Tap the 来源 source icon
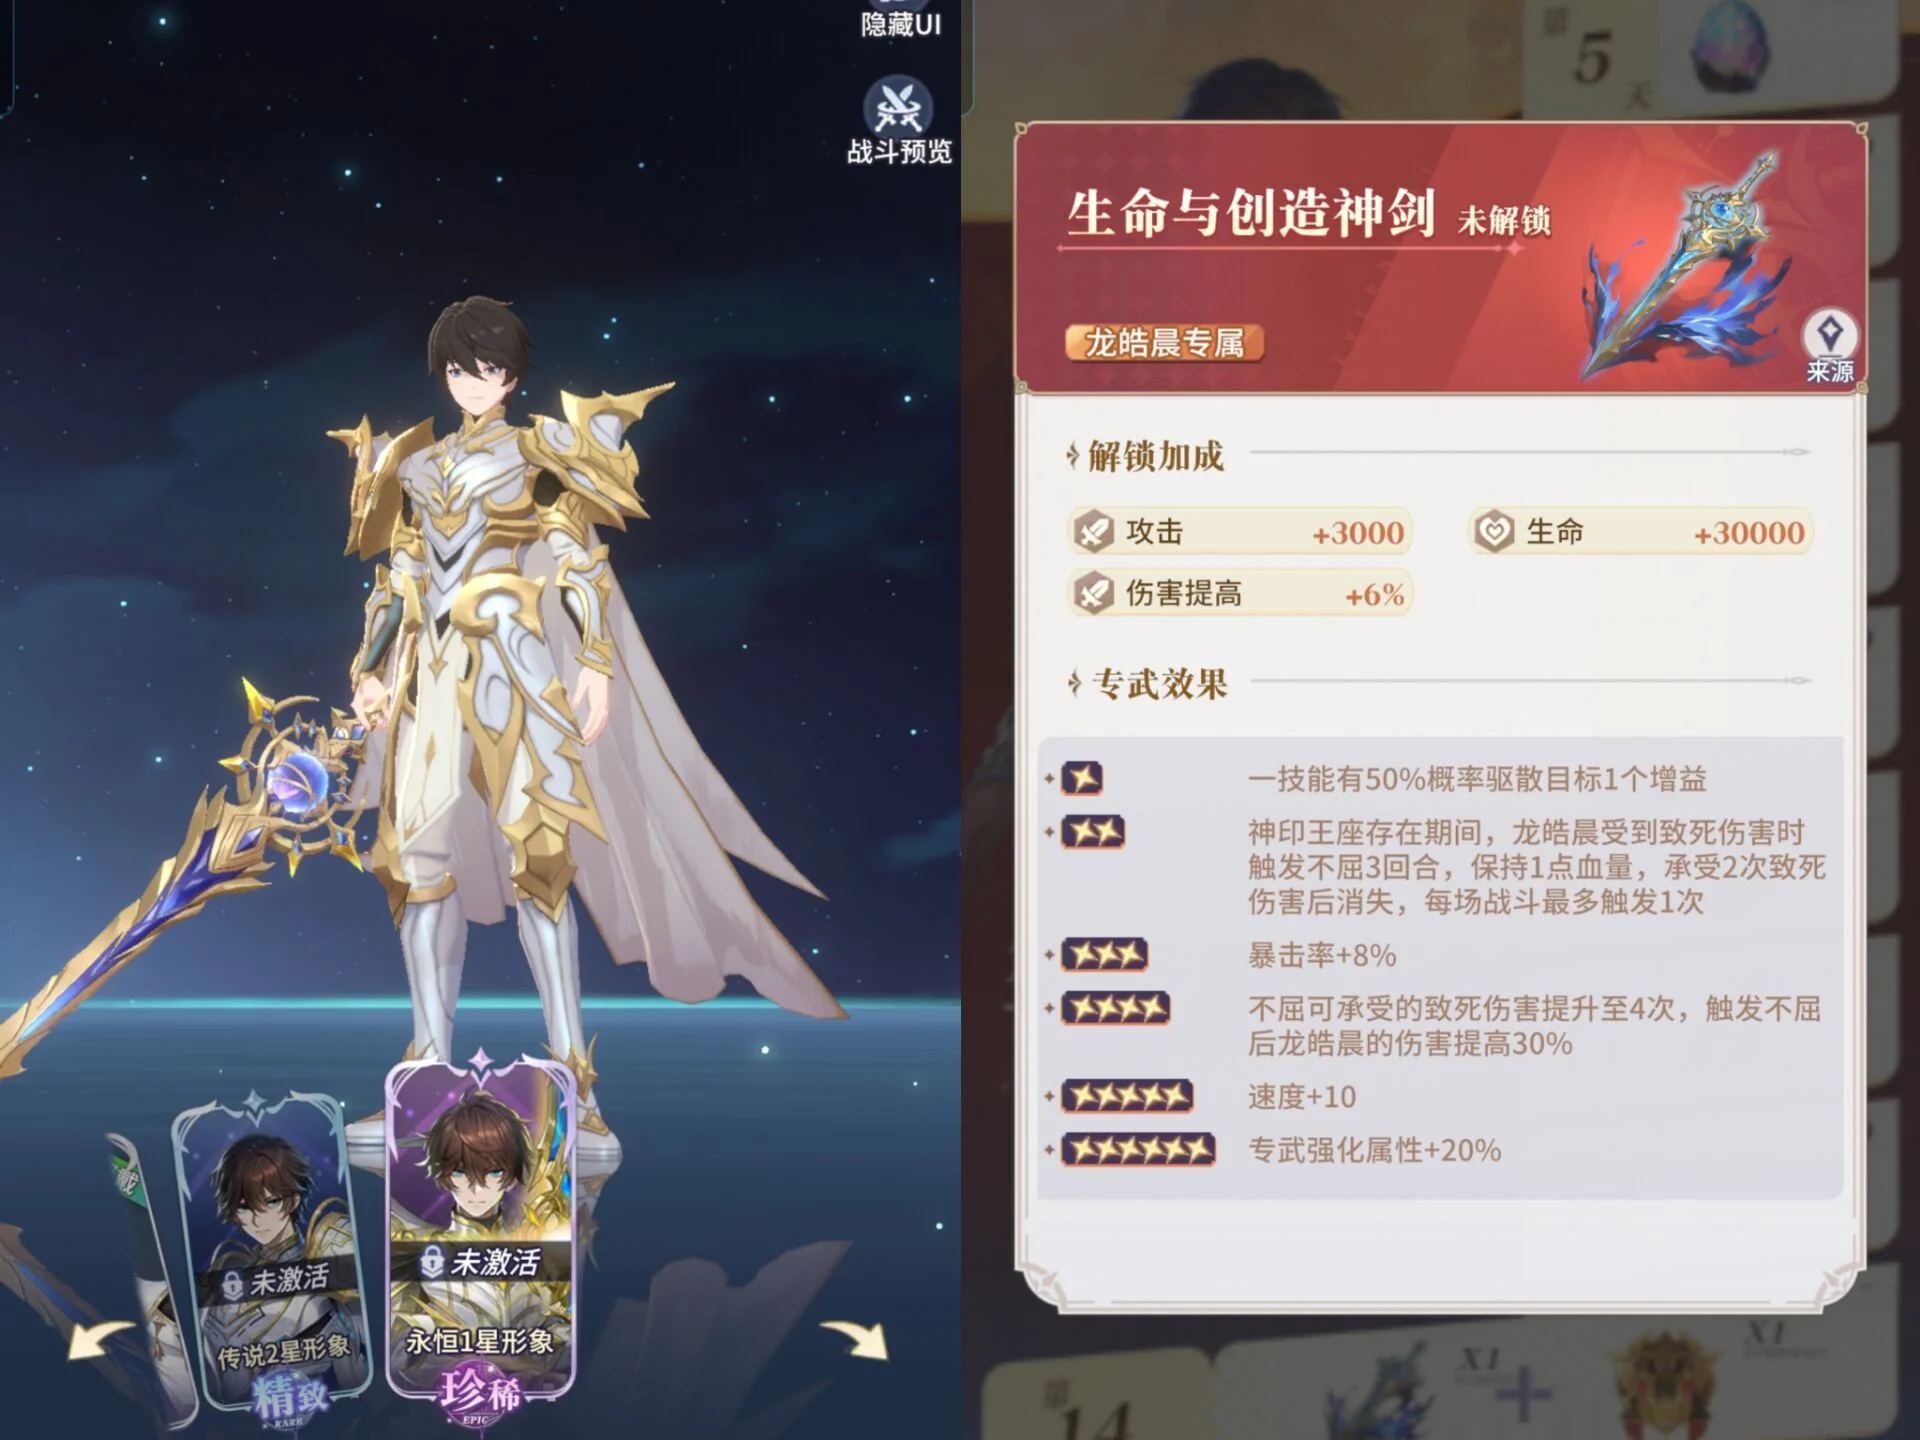 (1830, 347)
